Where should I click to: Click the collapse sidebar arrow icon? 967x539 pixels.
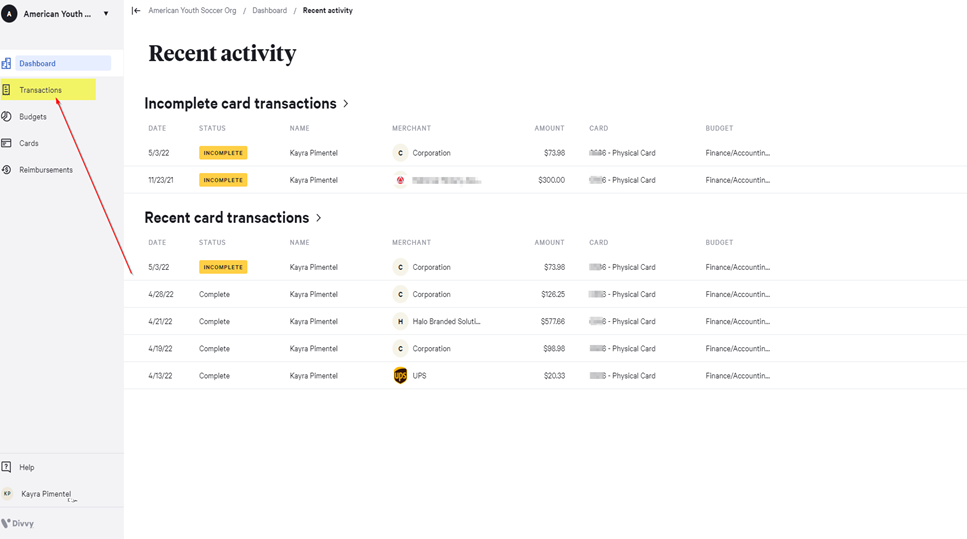coord(136,11)
